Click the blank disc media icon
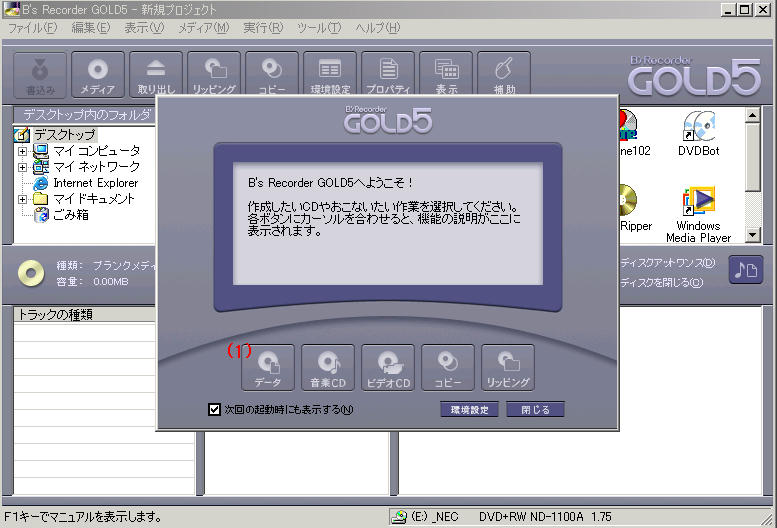Image resolution: width=777 pixels, height=528 pixels. coord(31,273)
